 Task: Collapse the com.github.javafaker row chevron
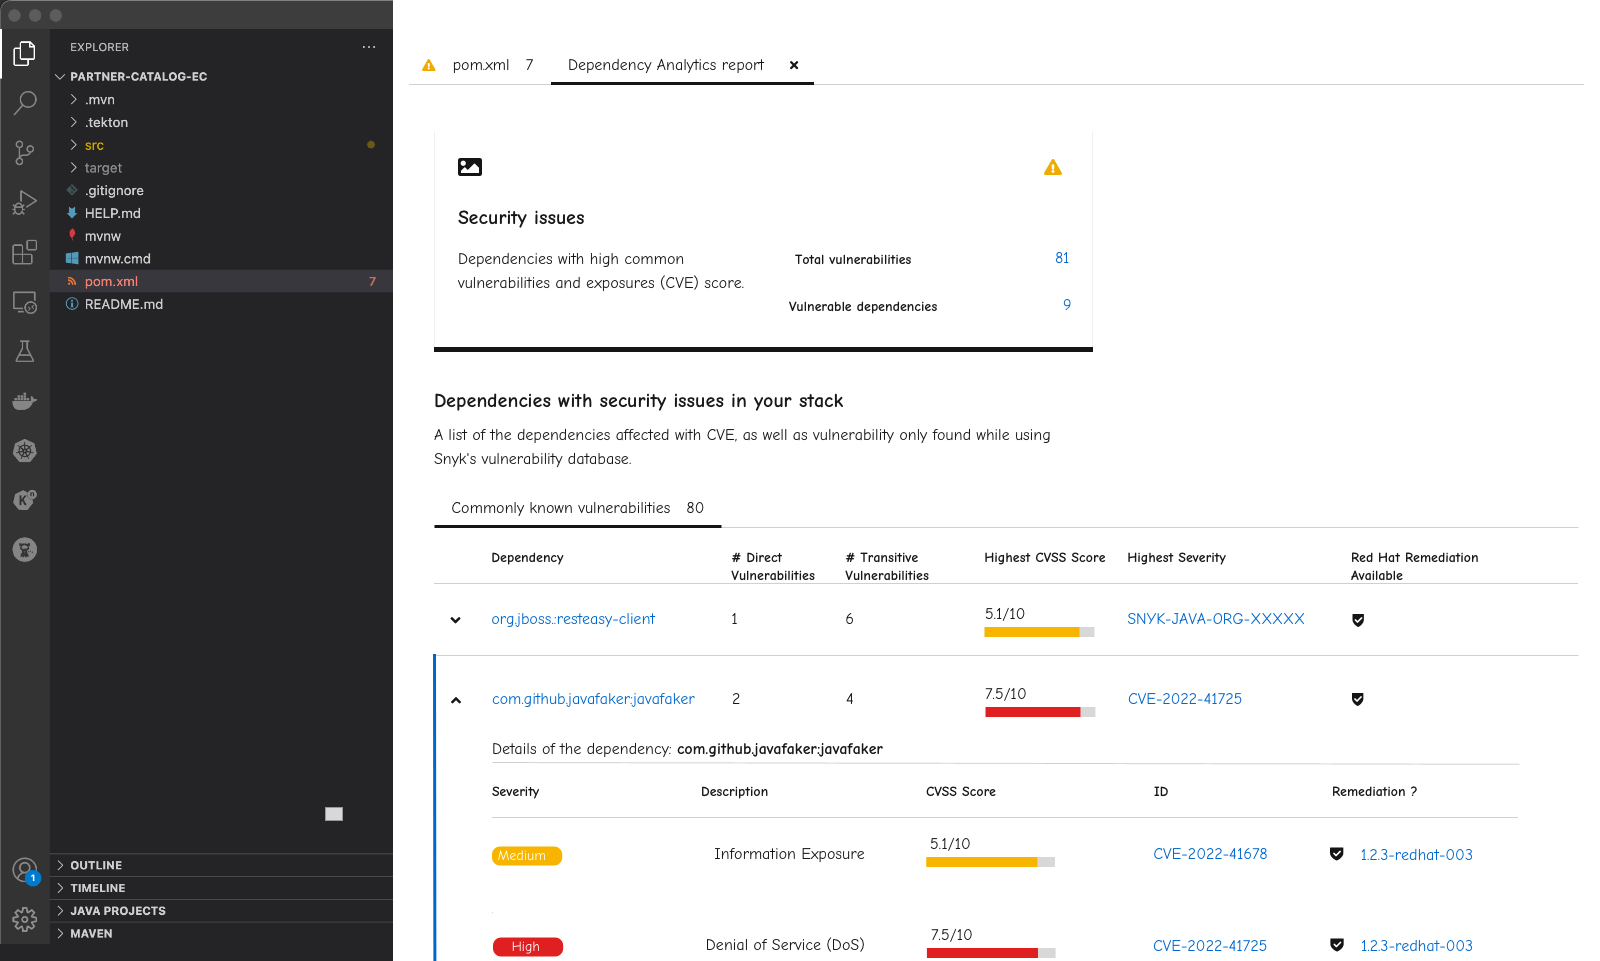(456, 700)
